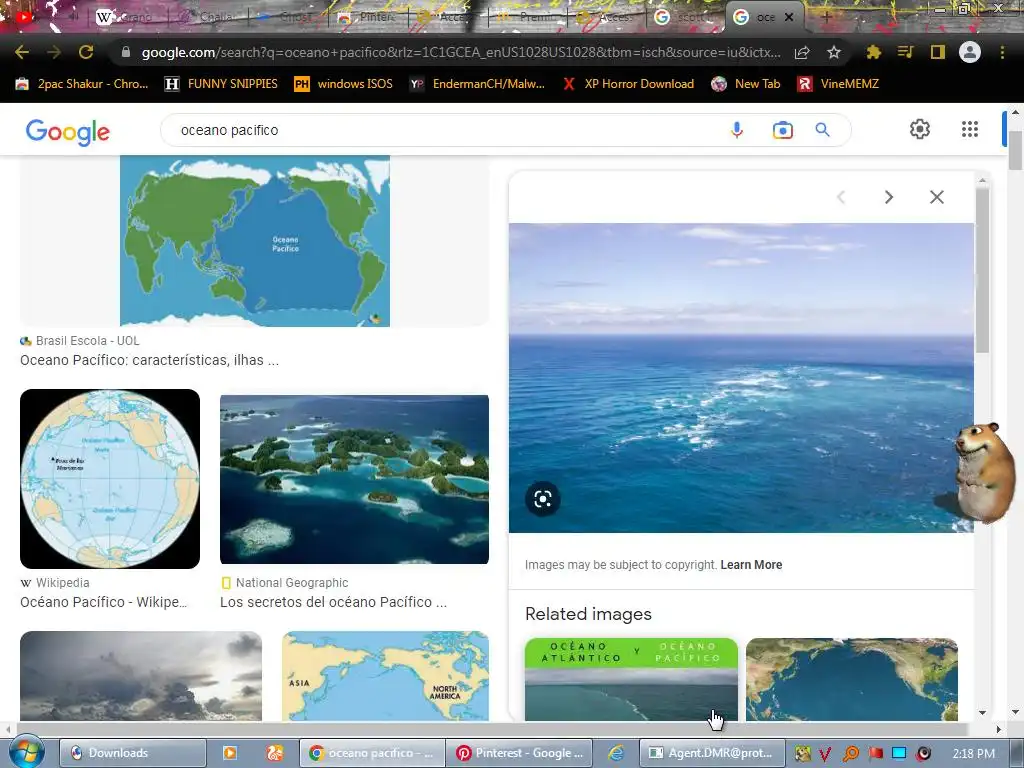This screenshot has width=1024, height=768.
Task: Open 'Los secretos del océano Pacífico' link
Action: (334, 602)
